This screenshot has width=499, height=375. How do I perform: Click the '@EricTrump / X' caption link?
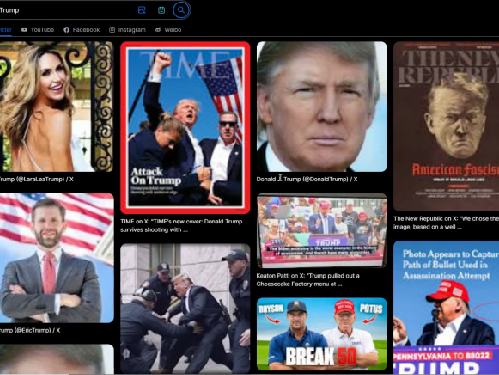point(30,330)
